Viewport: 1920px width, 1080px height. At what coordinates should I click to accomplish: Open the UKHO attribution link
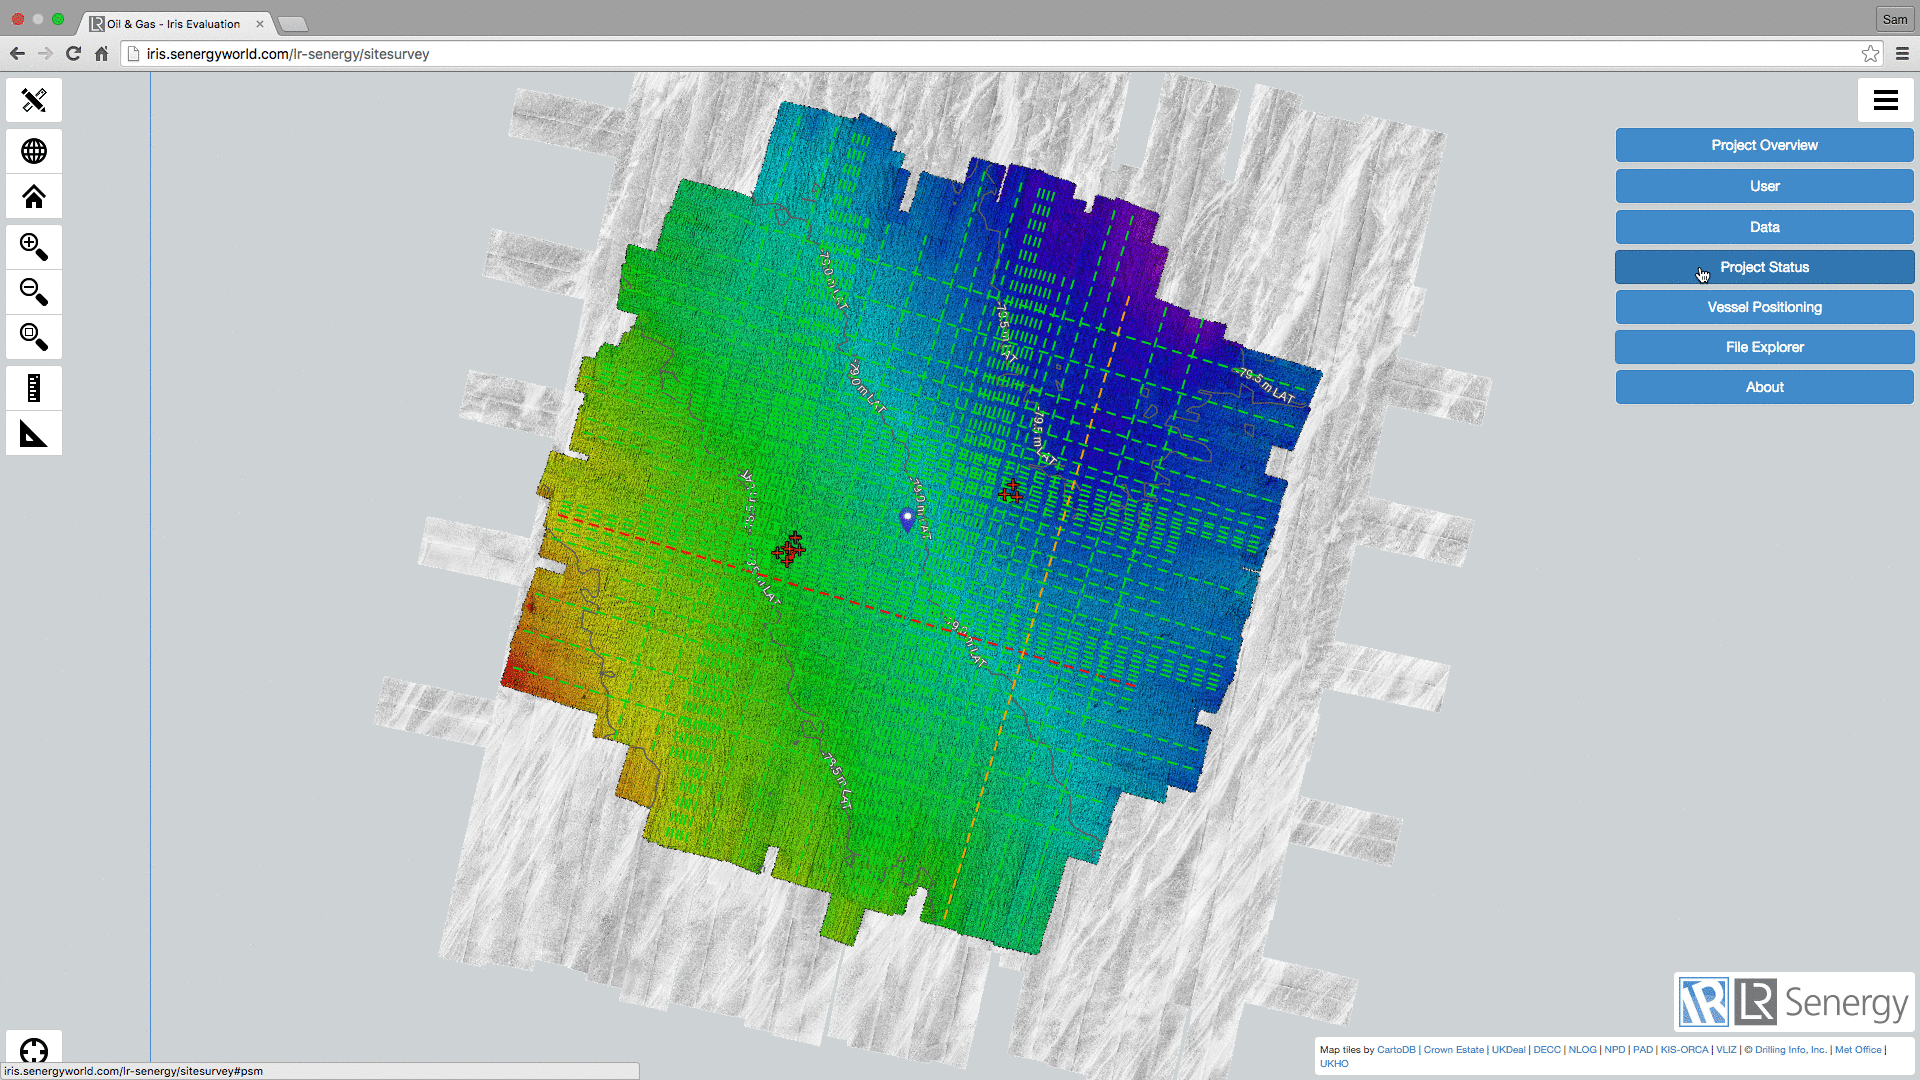click(1334, 1064)
